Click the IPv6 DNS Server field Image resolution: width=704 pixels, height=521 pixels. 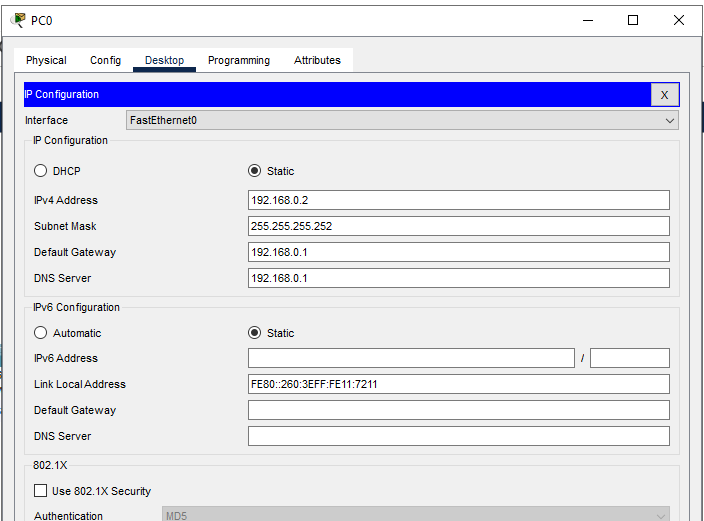(458, 436)
